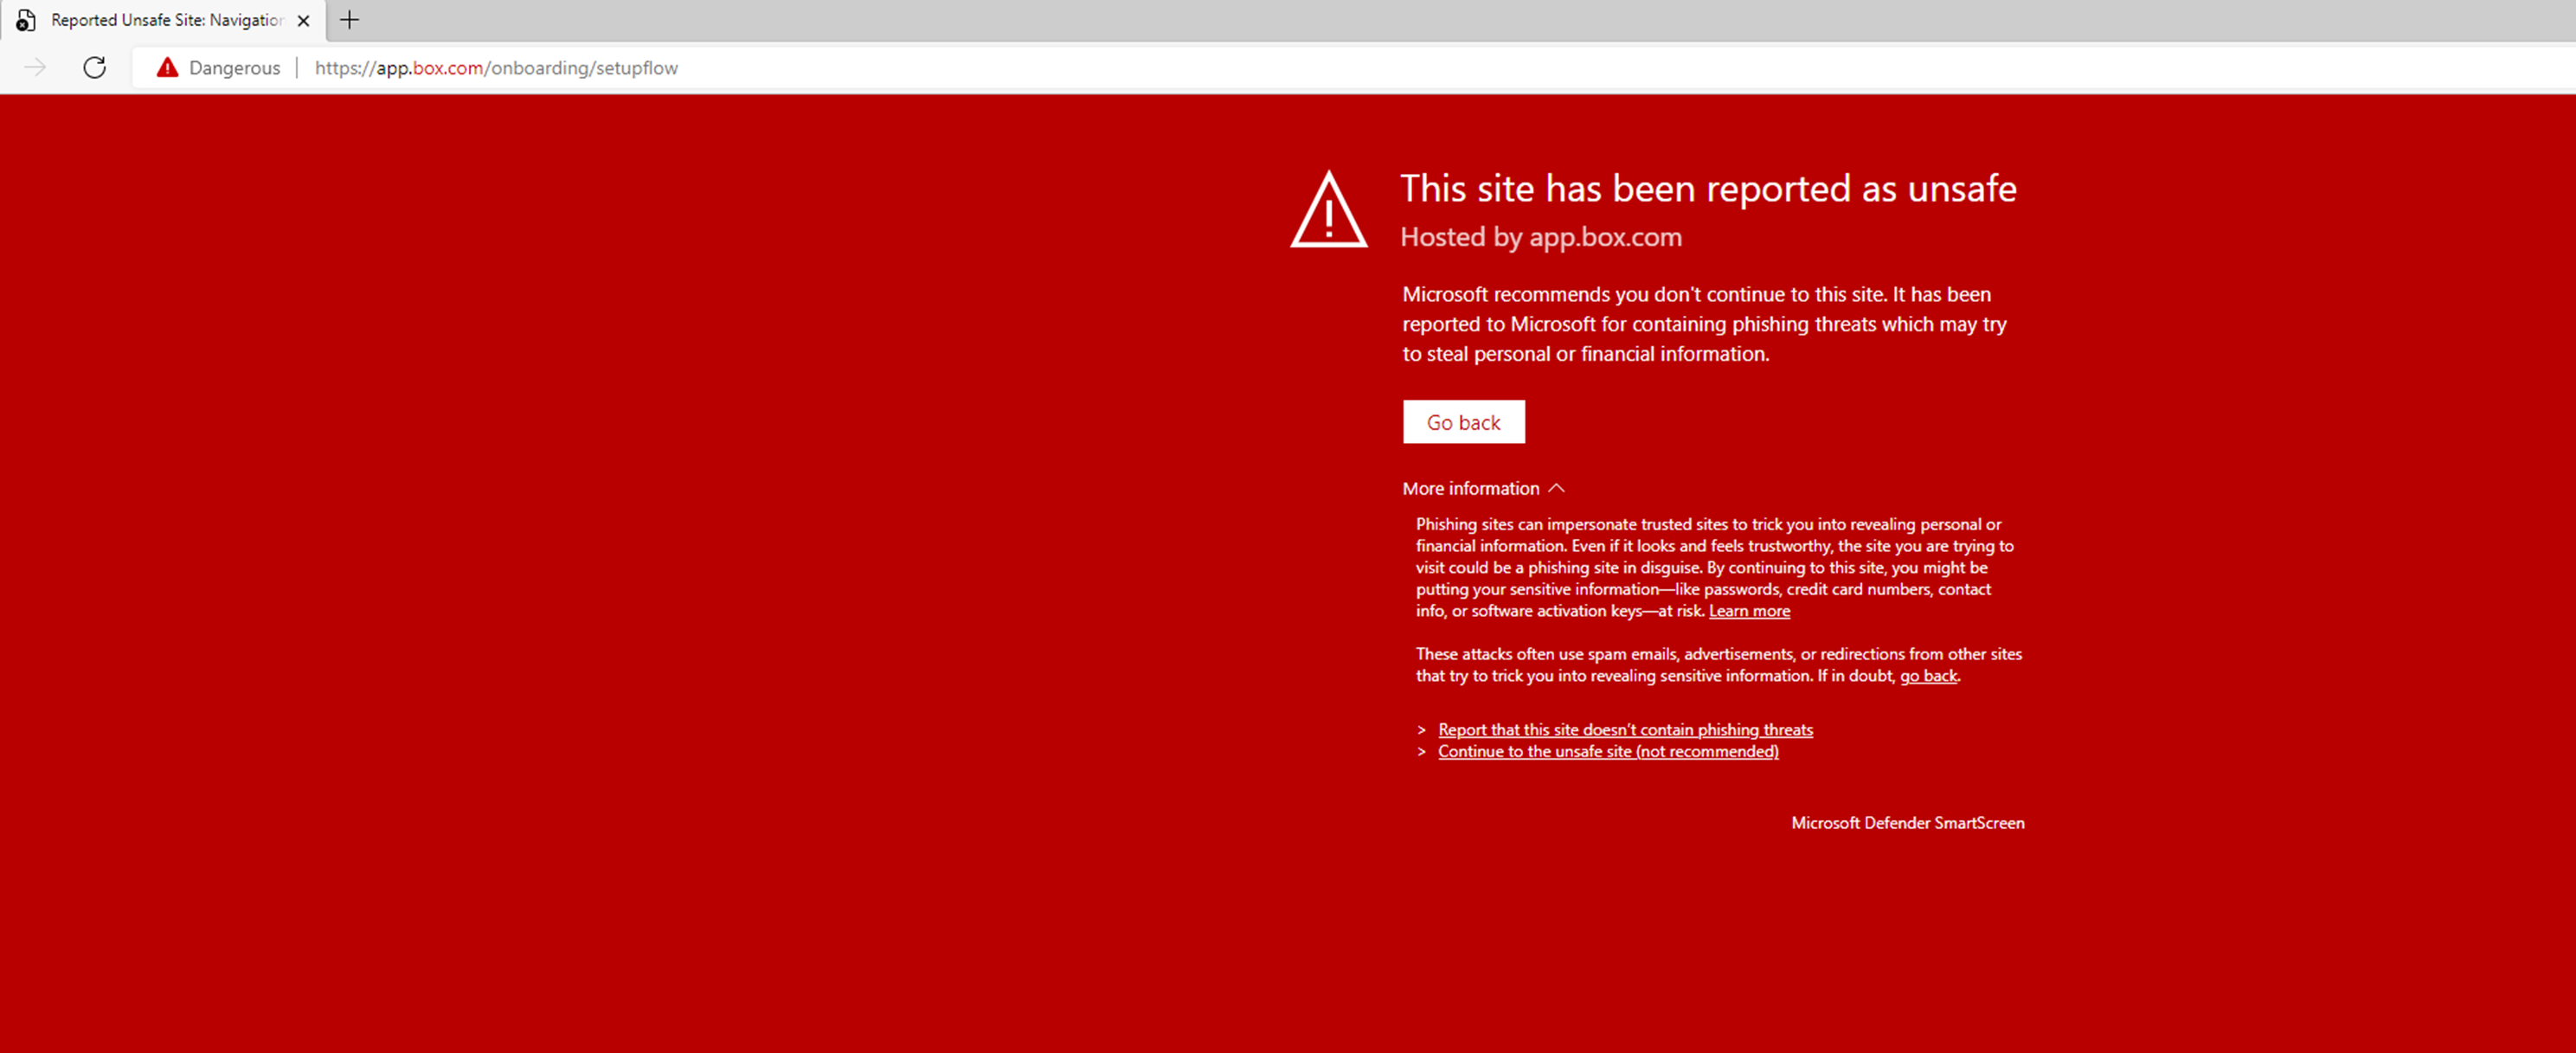The image size is (2576, 1053).
Task: Collapse the More information section
Action: point(1483,488)
